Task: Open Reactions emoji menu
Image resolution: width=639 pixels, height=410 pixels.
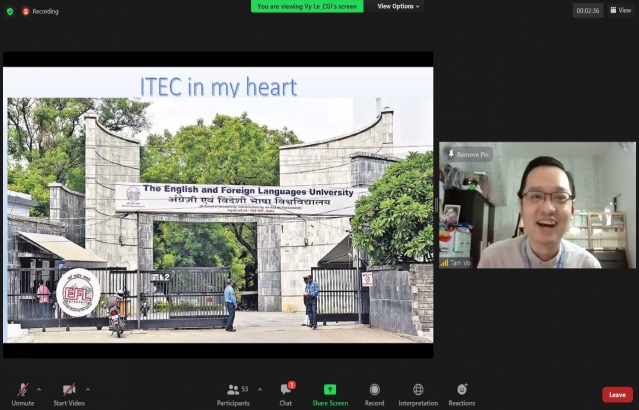Action: [x=462, y=395]
